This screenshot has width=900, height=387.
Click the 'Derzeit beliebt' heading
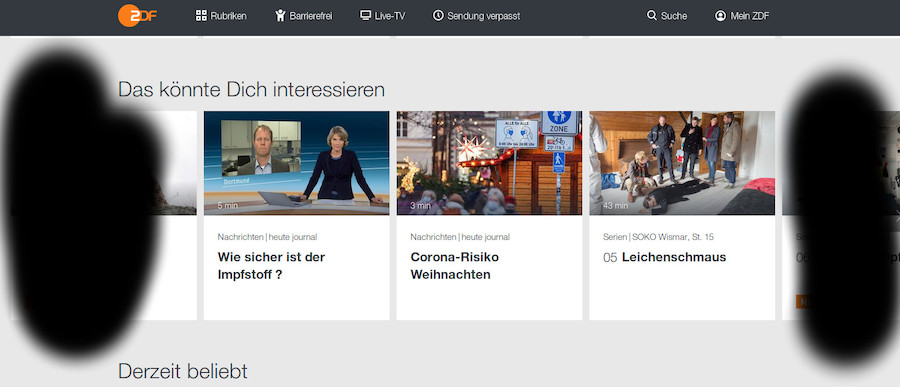(x=183, y=371)
